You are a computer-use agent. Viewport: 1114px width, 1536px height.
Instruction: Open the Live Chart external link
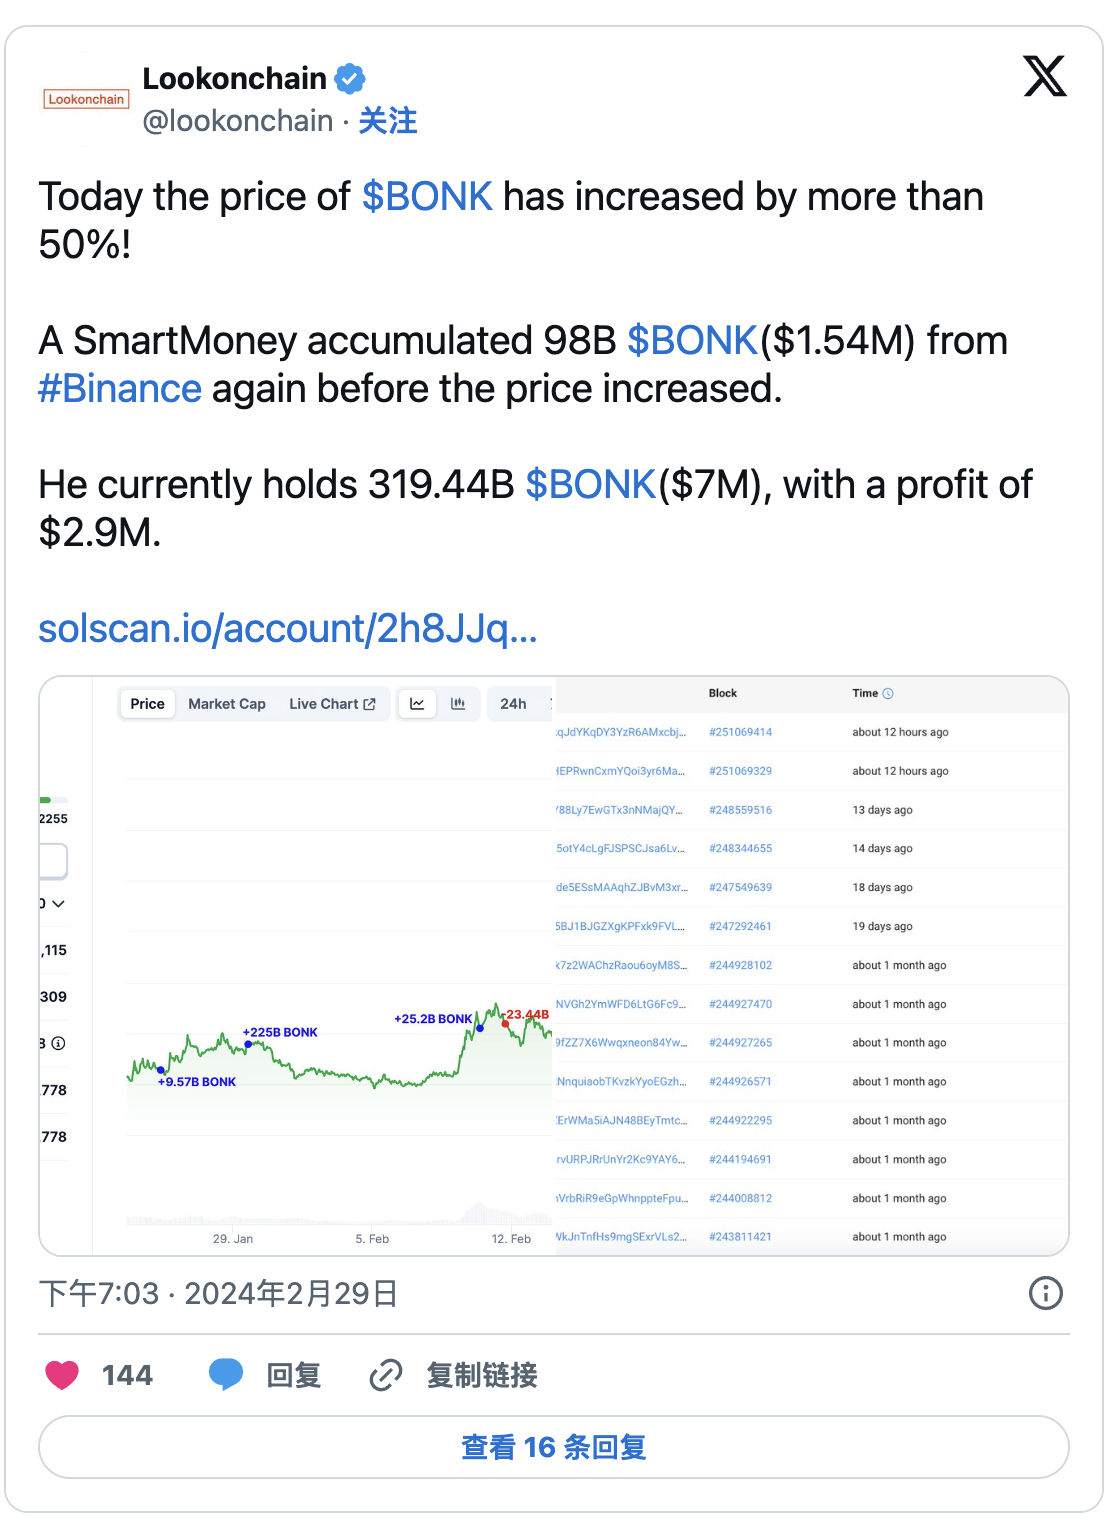(332, 704)
